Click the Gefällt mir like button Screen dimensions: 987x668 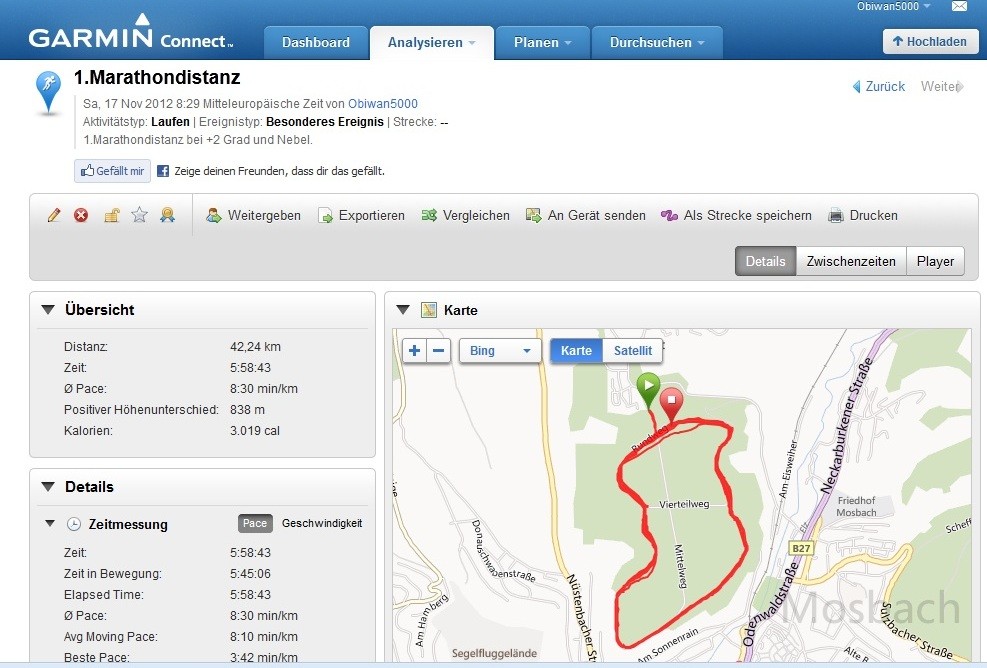tap(112, 171)
